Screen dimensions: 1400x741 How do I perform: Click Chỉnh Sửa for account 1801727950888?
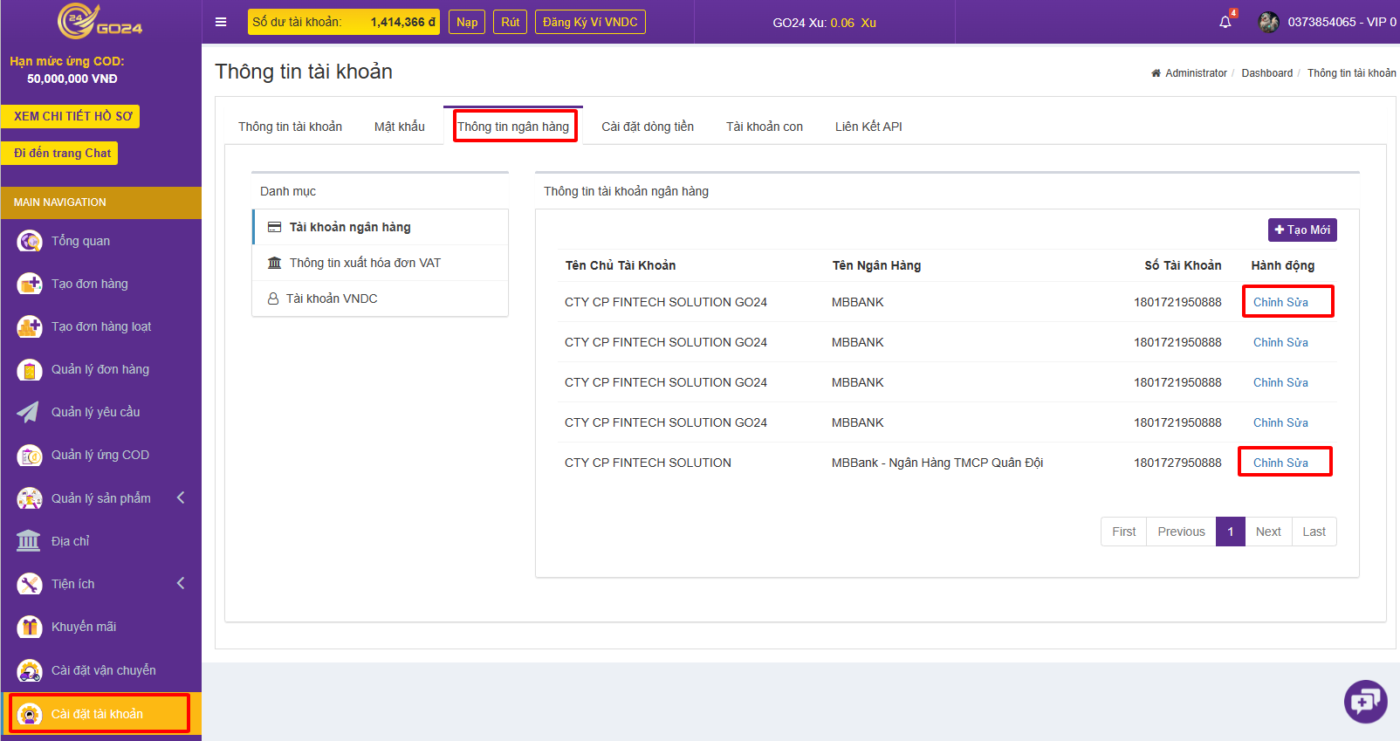point(1280,463)
